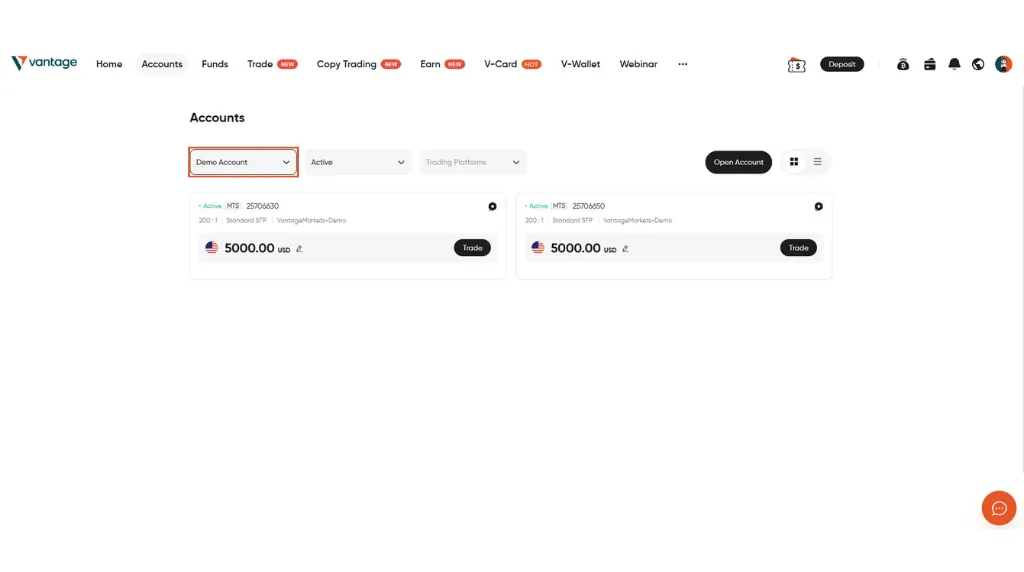Open the live chat bubble
This screenshot has width=1024, height=572.
(999, 508)
